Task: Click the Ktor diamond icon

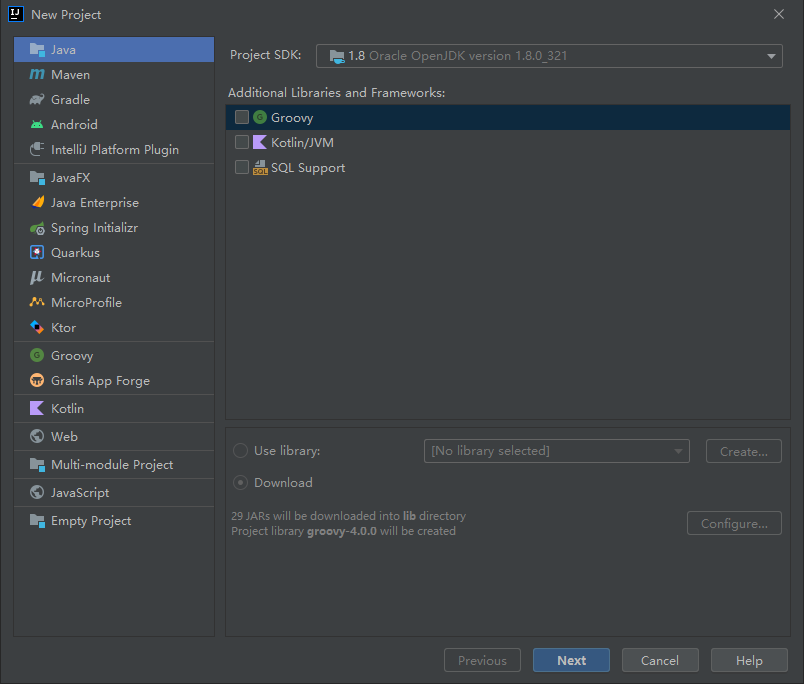Action: (x=37, y=327)
